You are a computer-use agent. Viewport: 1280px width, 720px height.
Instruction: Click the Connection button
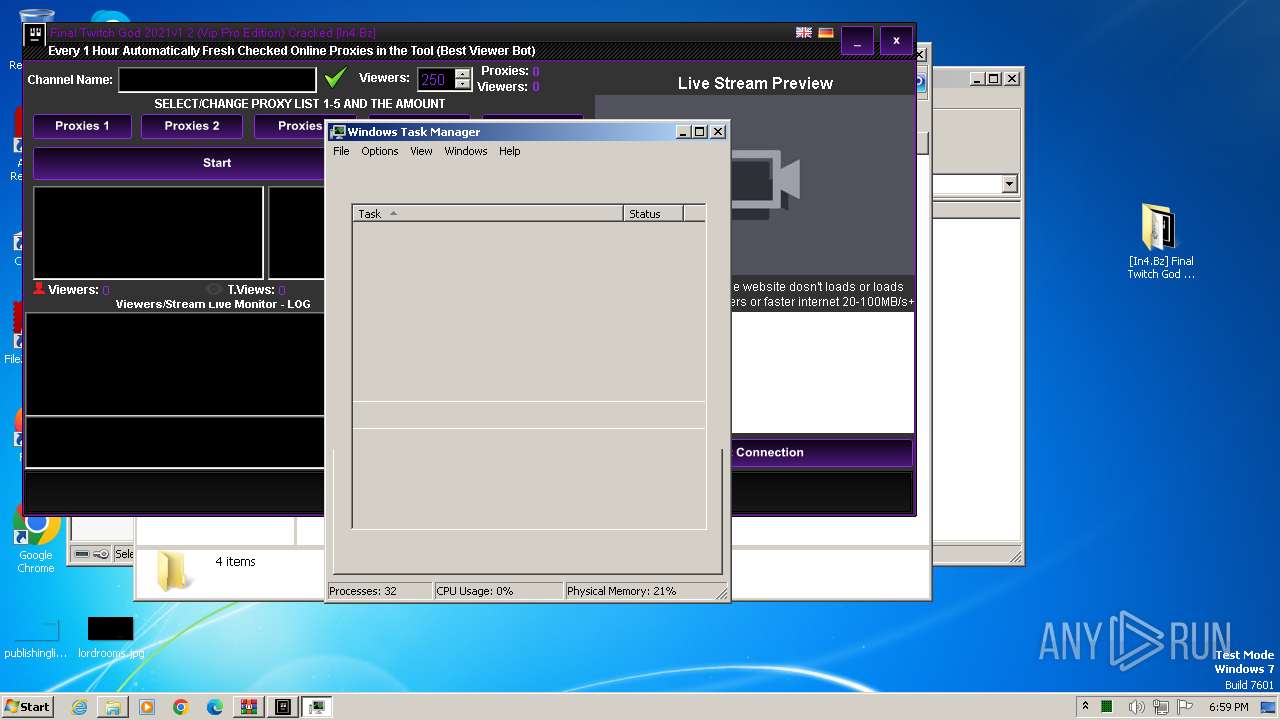click(822, 452)
